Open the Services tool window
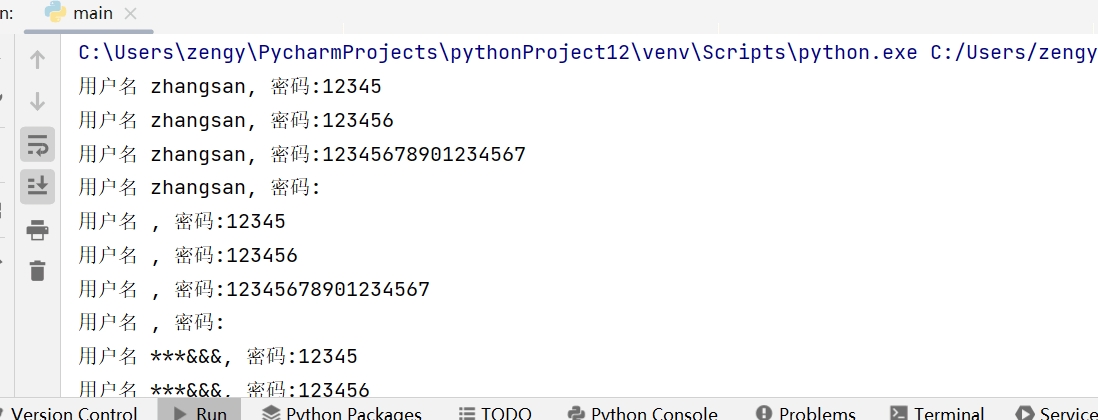The height and width of the screenshot is (420, 1098). point(1056,412)
